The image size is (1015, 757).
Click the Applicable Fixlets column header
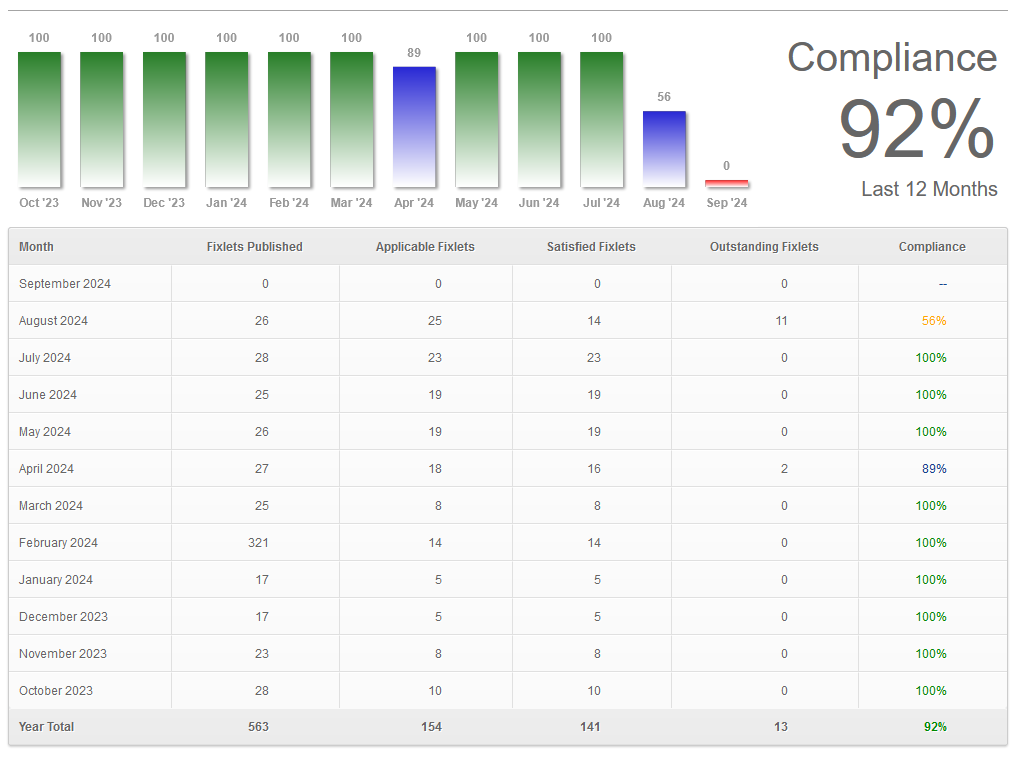[x=426, y=246]
